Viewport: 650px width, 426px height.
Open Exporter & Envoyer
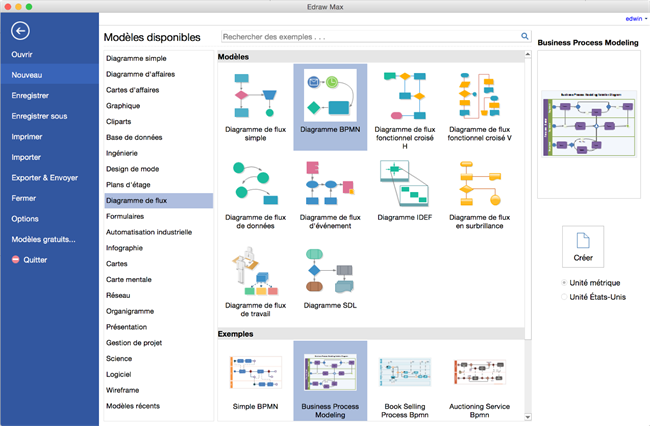(45, 177)
